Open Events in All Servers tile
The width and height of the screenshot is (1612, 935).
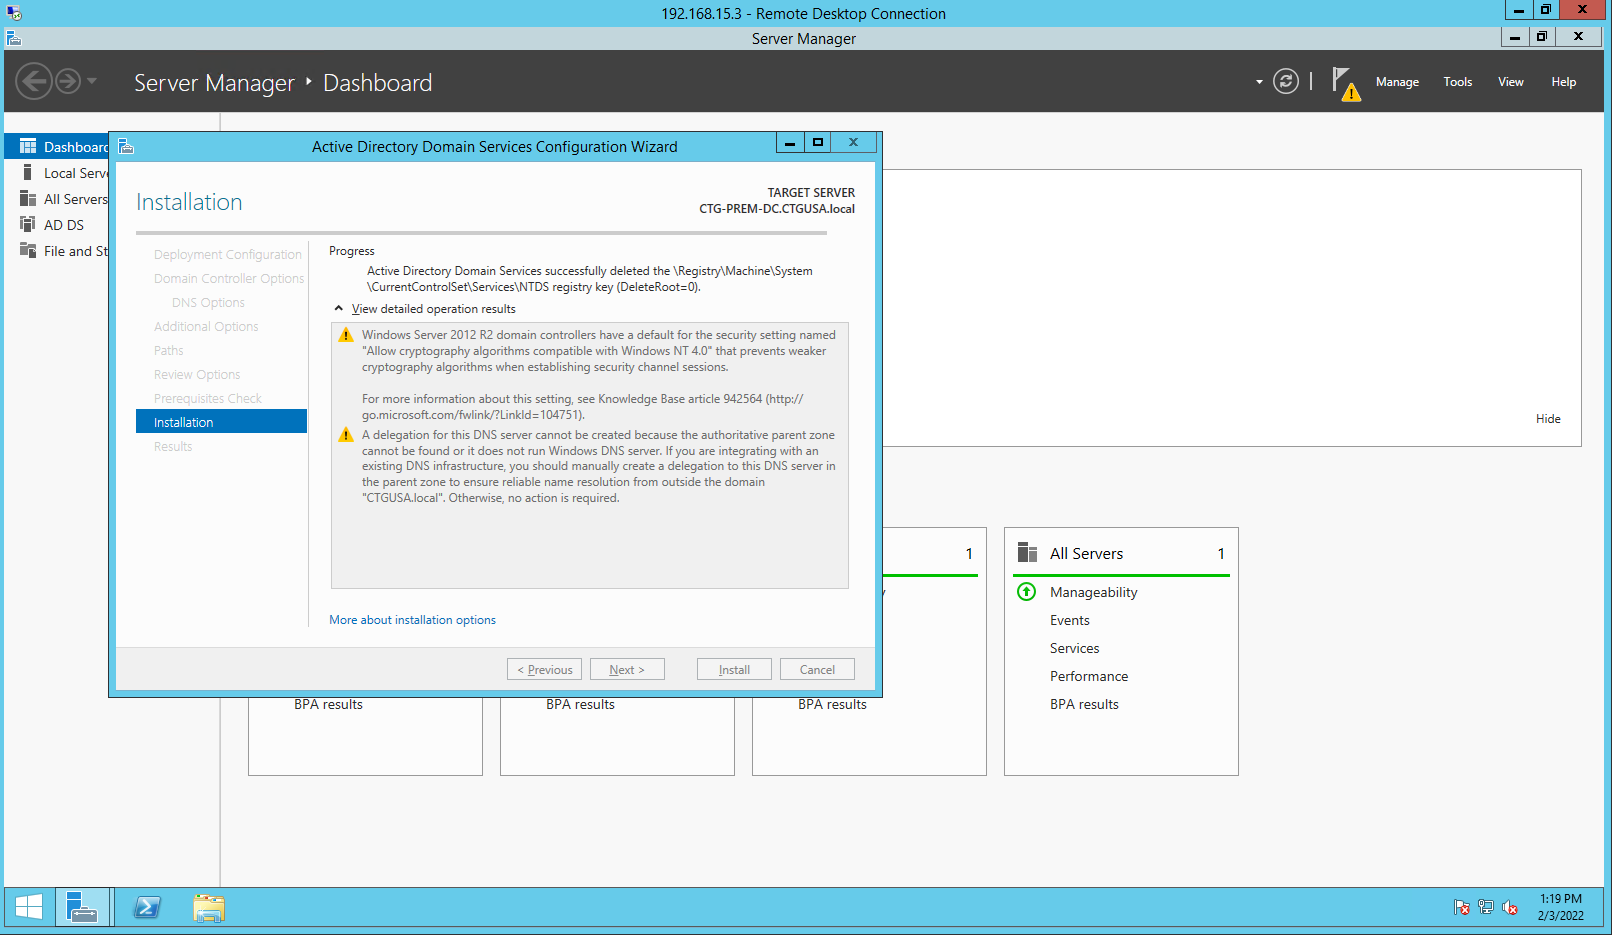click(1070, 620)
